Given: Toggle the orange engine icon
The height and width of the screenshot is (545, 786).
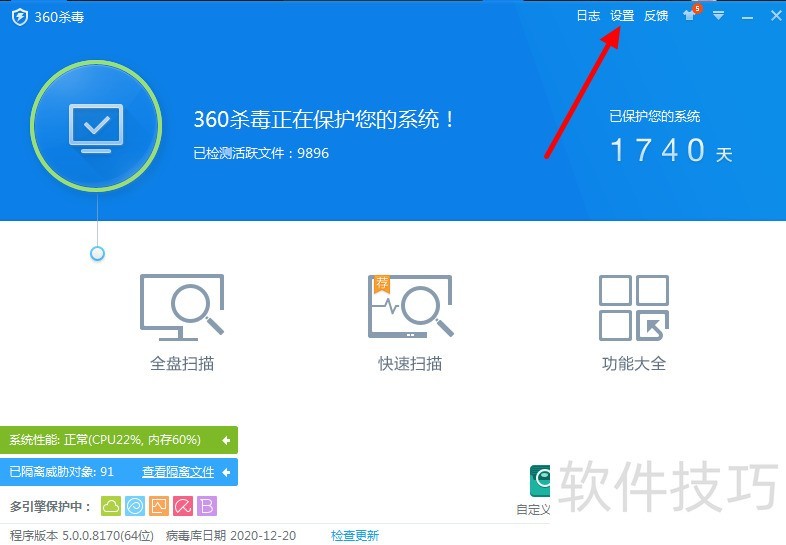Looking at the screenshot, I should tap(159, 506).
